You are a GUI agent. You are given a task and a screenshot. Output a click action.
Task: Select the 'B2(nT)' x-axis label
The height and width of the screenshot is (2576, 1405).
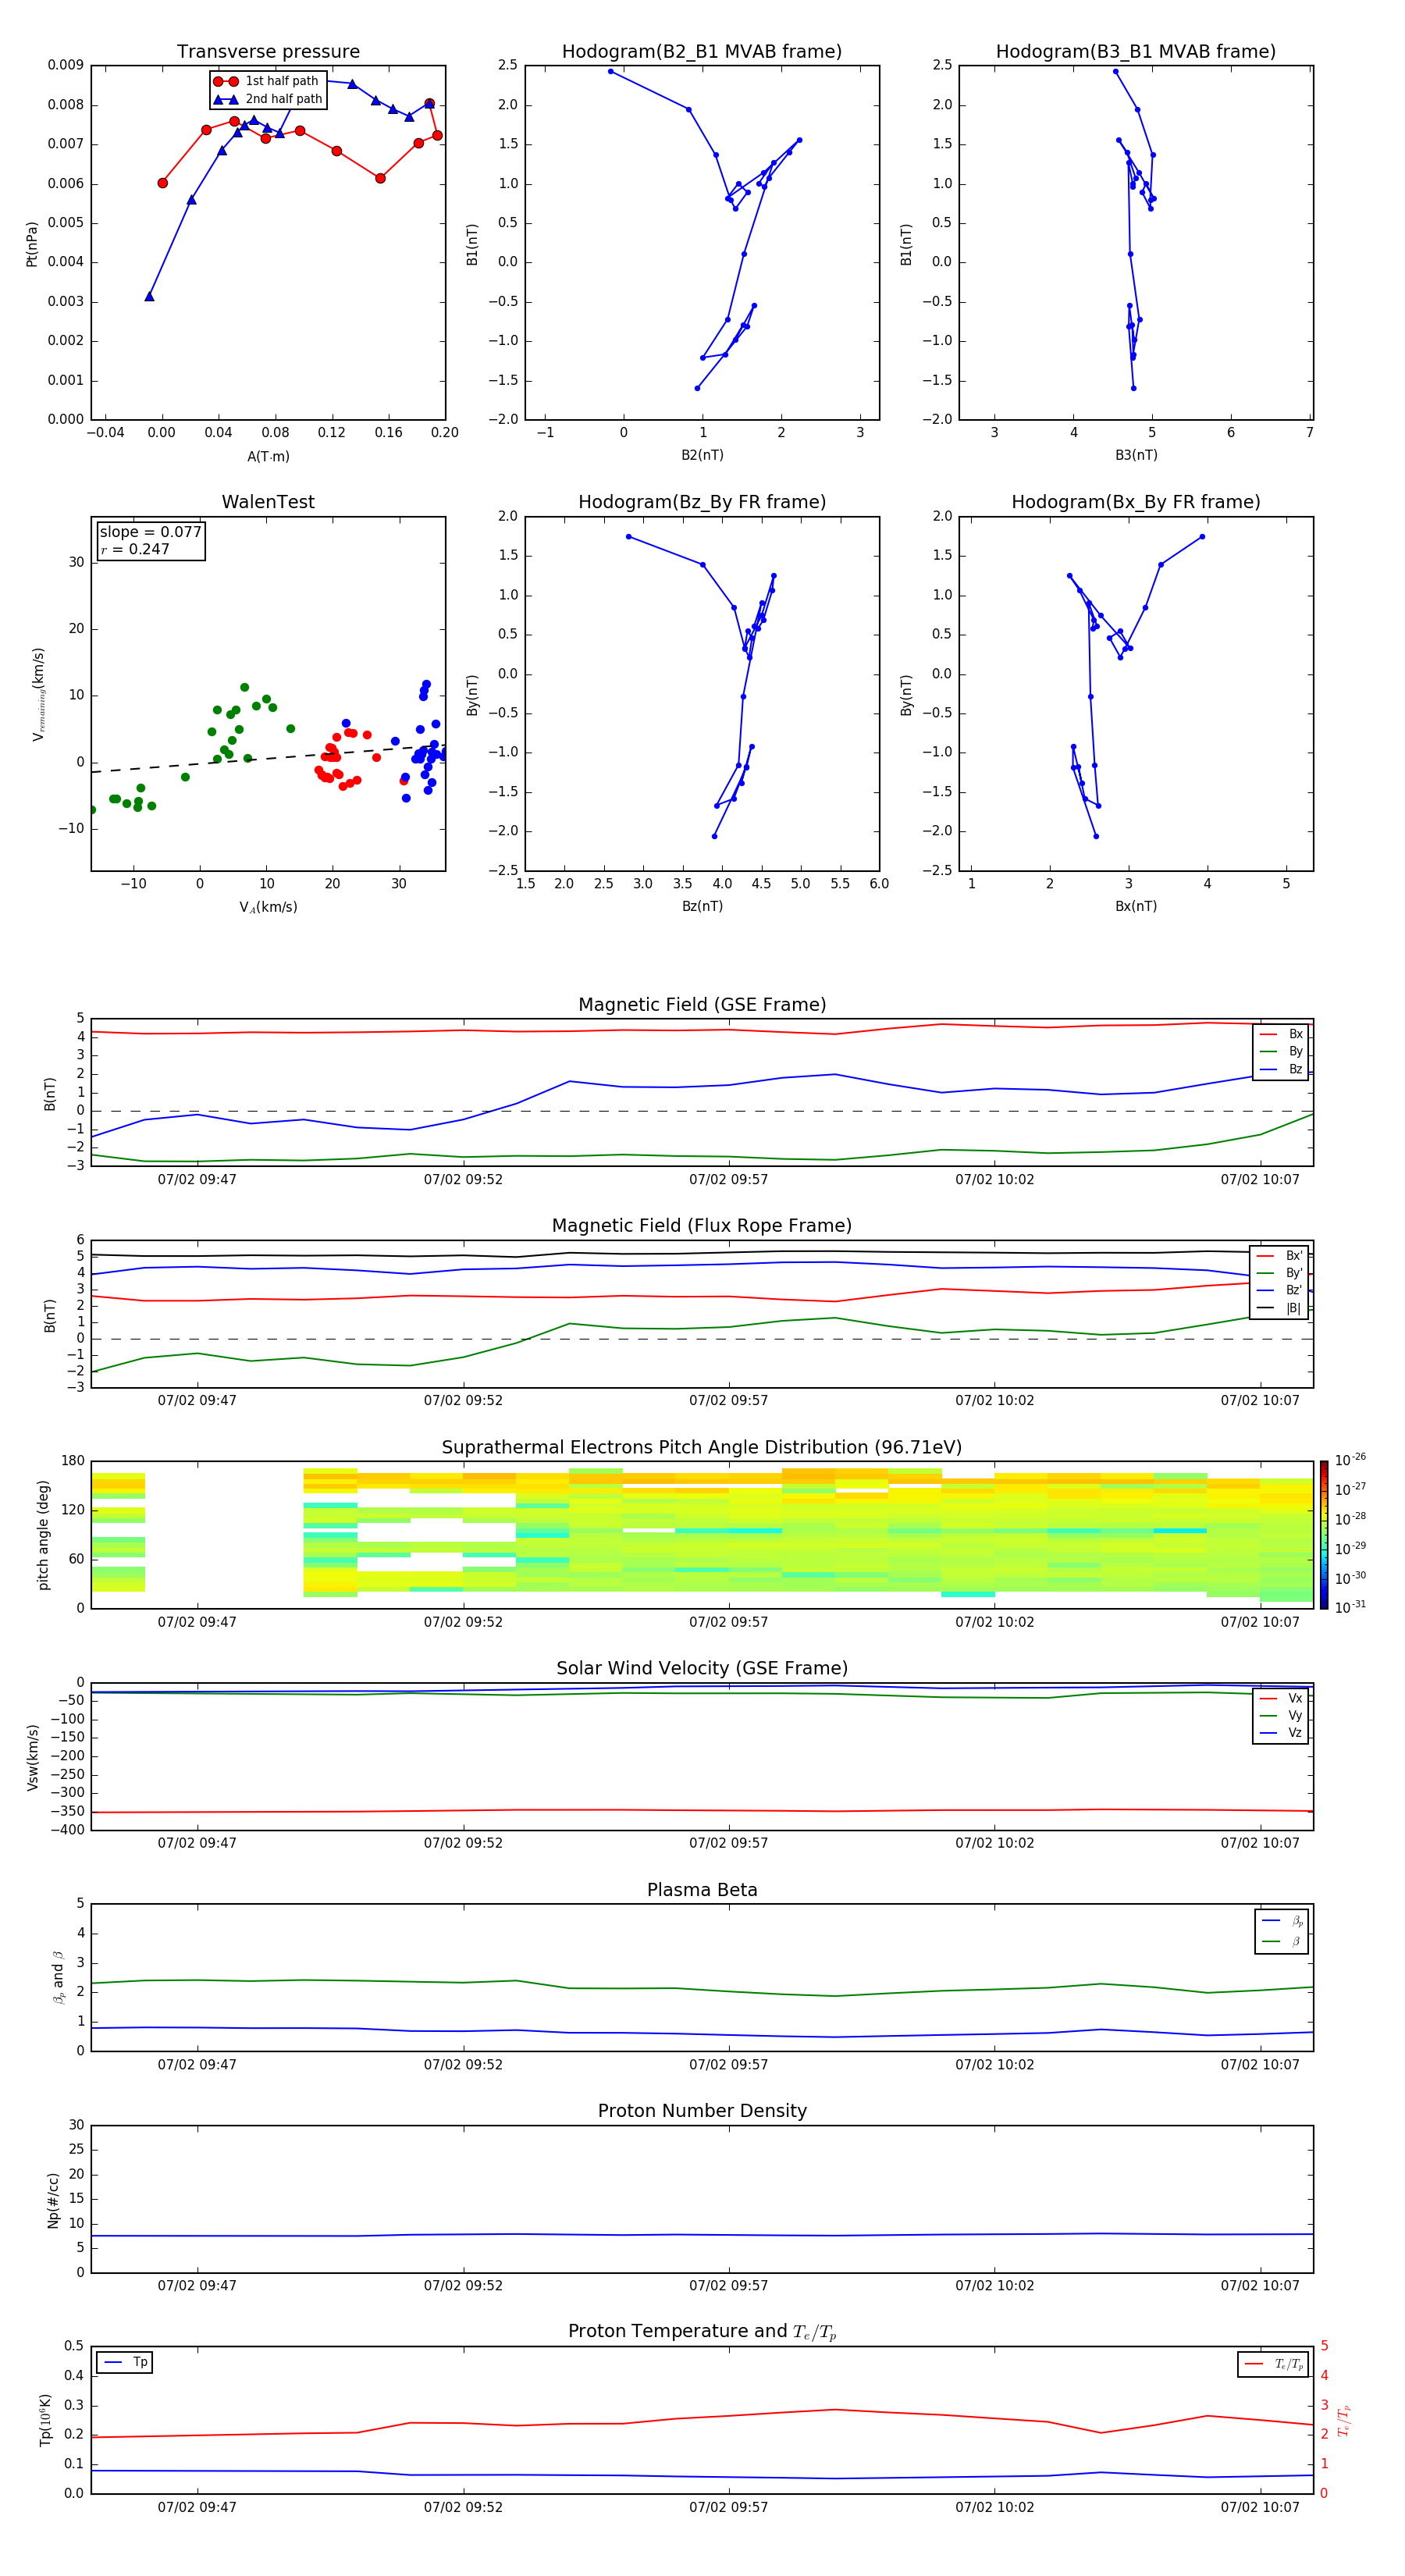tap(702, 455)
